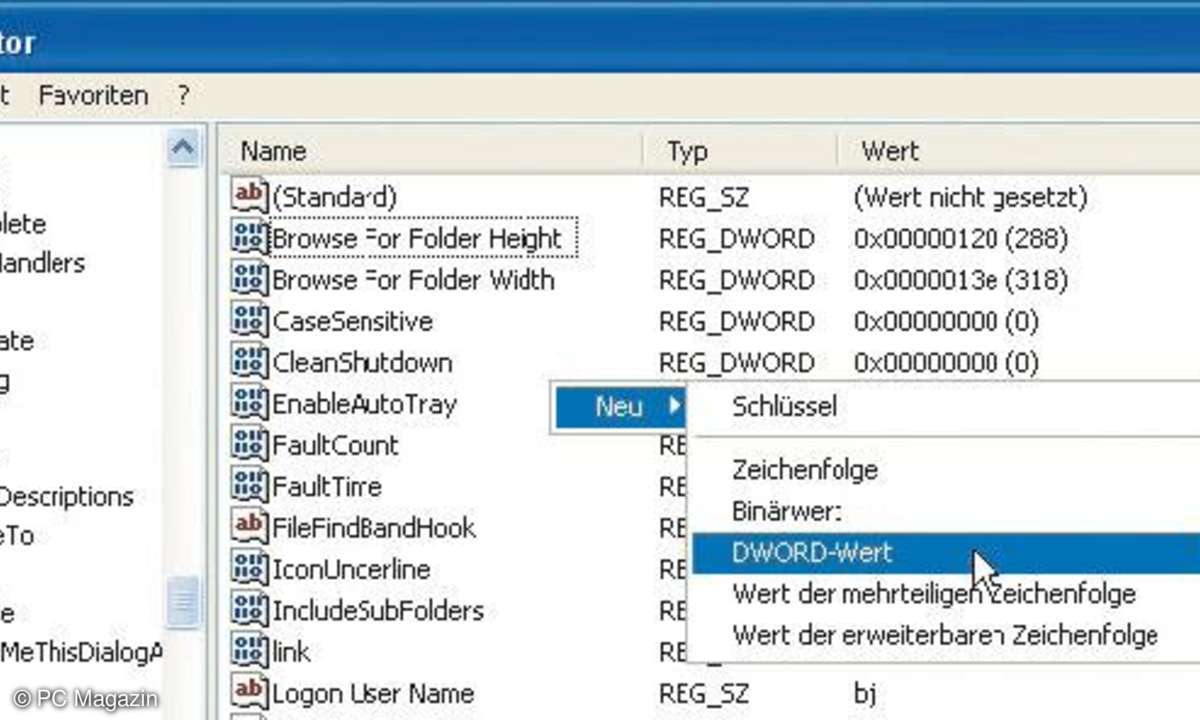Open the ? help menu
Screen dimensions: 1200x720
tap(183, 96)
